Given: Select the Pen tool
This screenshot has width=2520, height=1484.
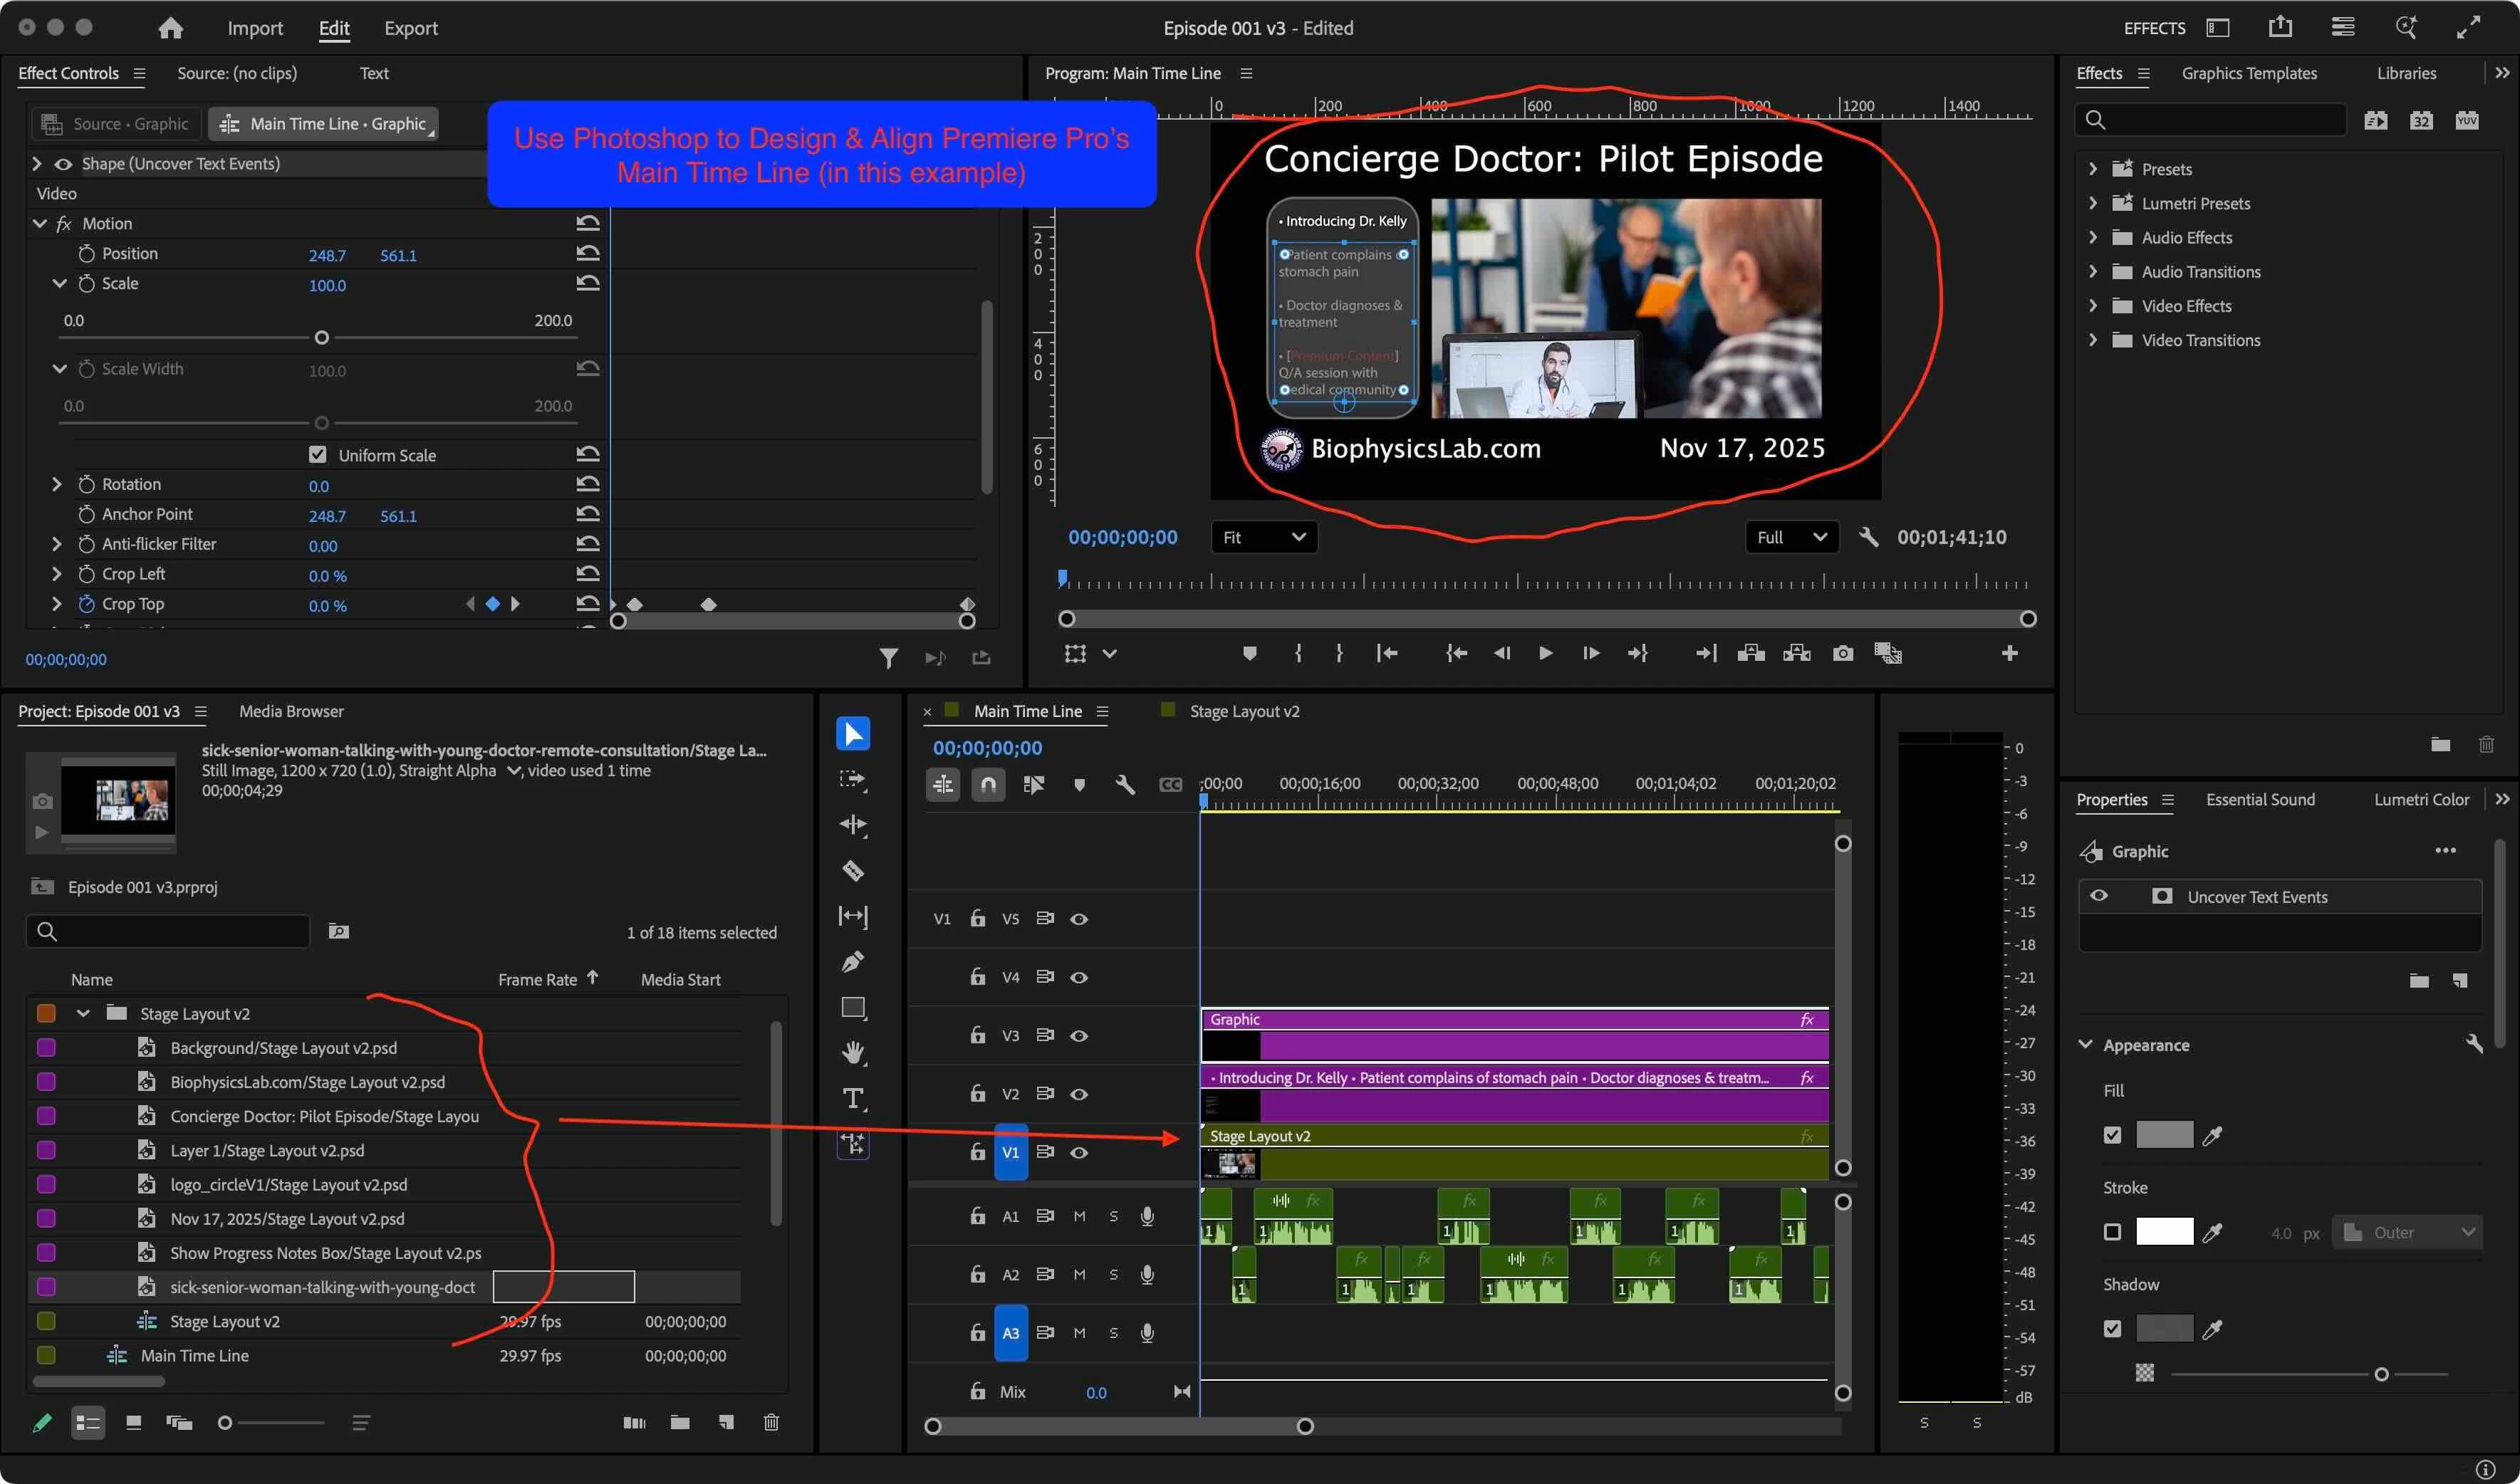Looking at the screenshot, I should pyautogui.click(x=853, y=961).
